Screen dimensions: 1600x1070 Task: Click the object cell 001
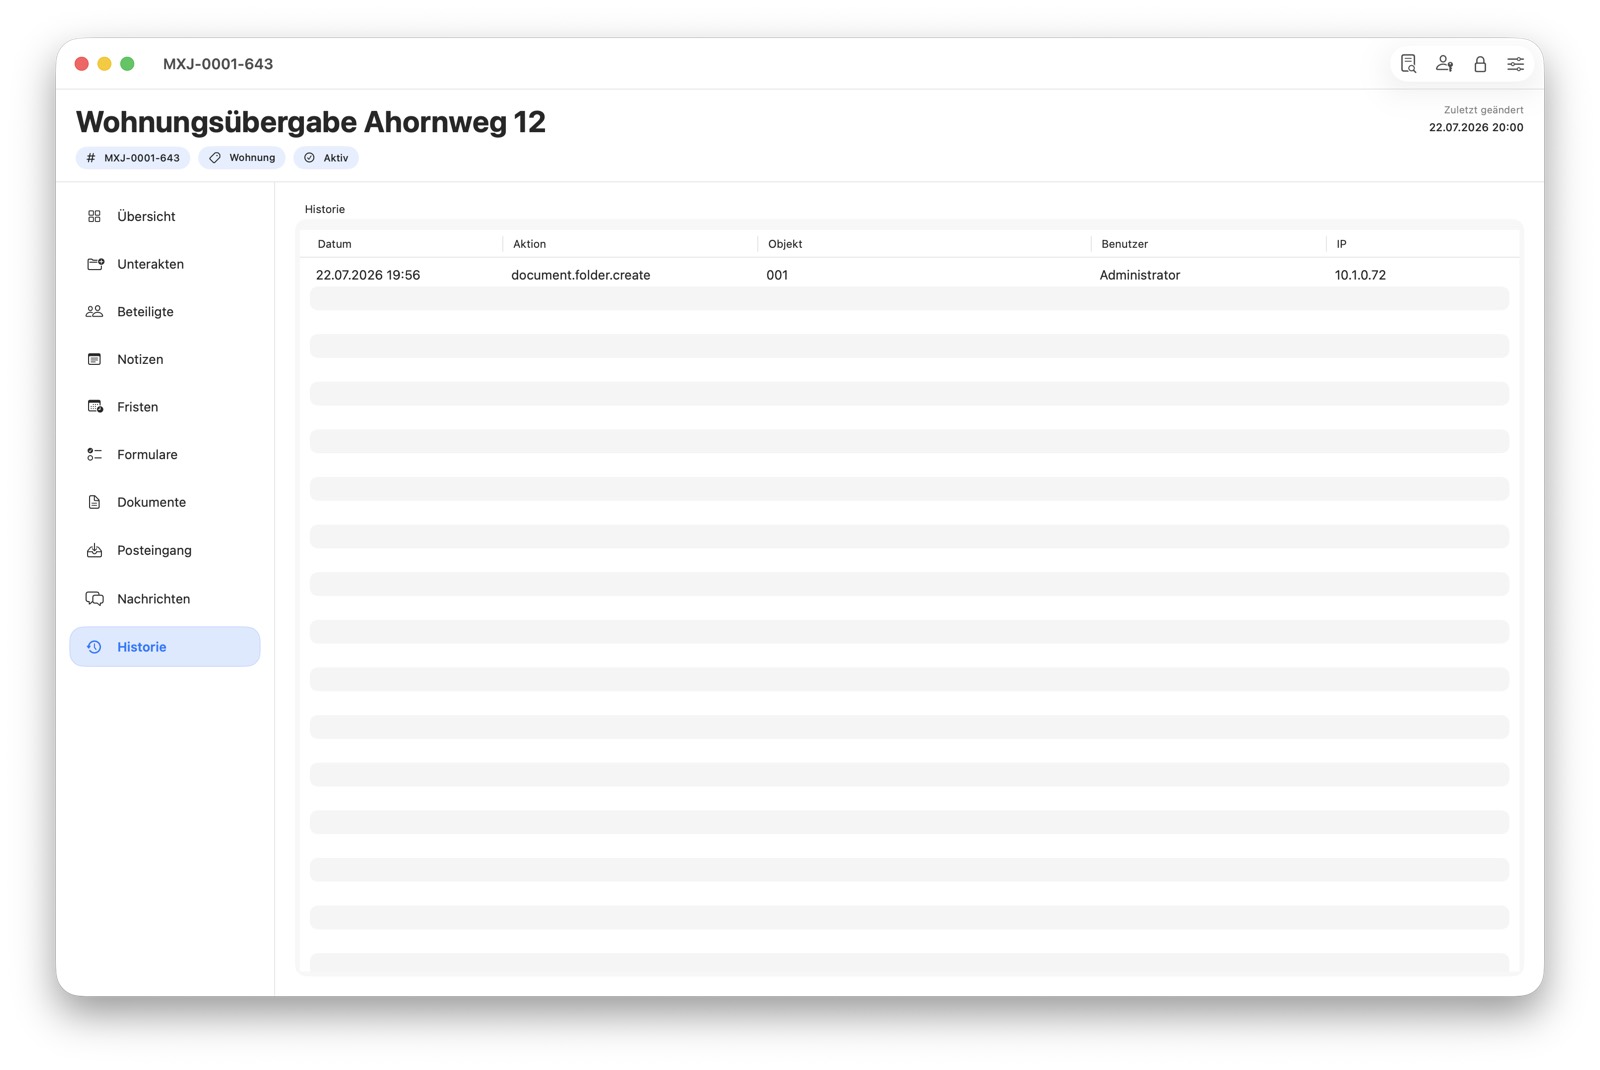pyautogui.click(x=777, y=275)
